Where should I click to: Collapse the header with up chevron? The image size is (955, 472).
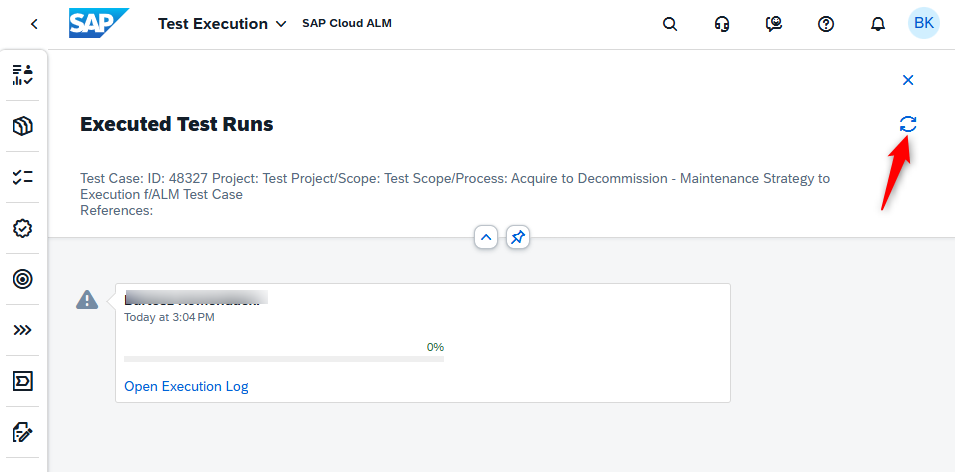click(486, 238)
